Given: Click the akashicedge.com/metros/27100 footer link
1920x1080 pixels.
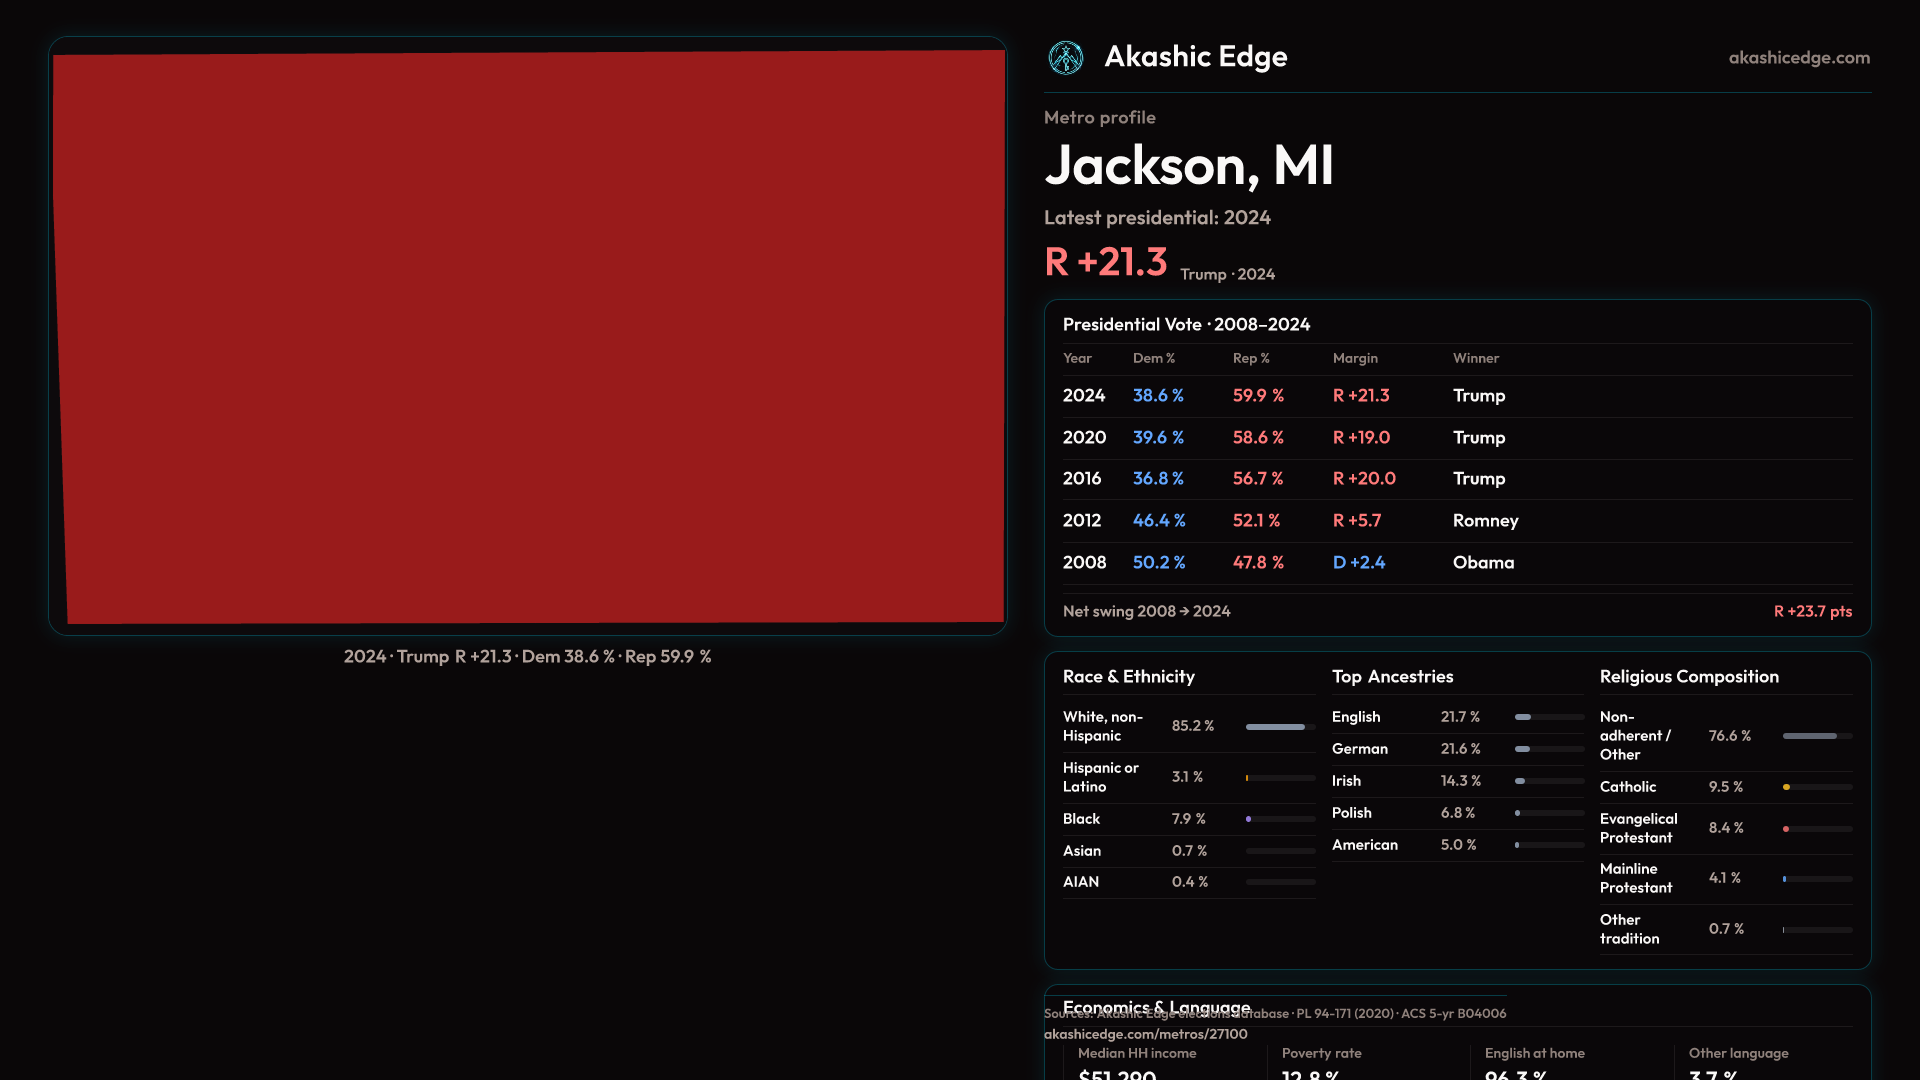Looking at the screenshot, I should pos(1145,1034).
